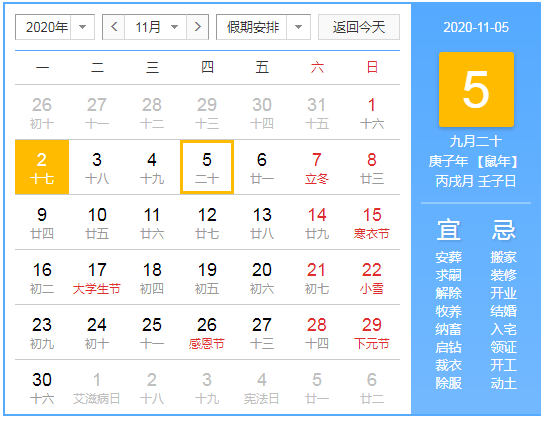Select date 5 with orange border
Image resolution: width=545 pixels, height=422 pixels.
pyautogui.click(x=207, y=167)
